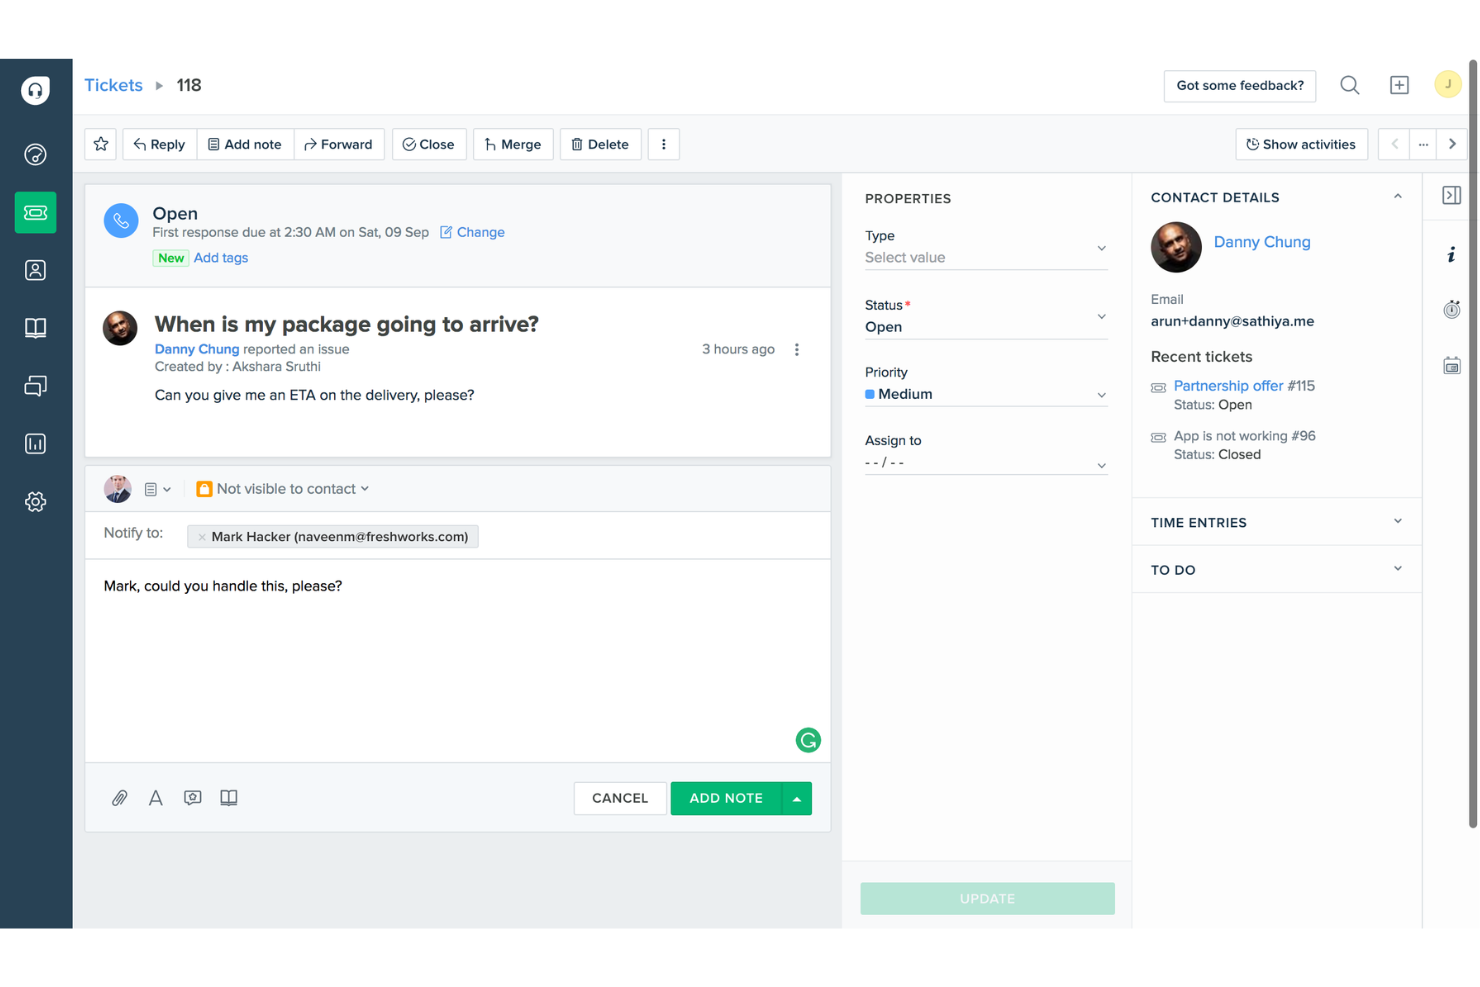Select the Contacts icon in the left sidebar
This screenshot has width=1480, height=987.
(x=36, y=270)
